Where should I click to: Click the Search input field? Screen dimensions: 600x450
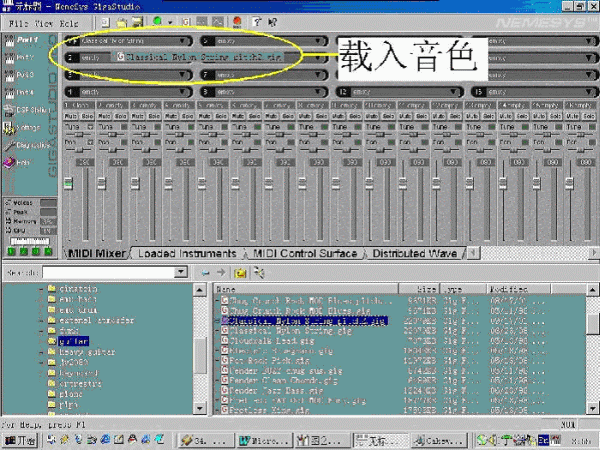click(x=108, y=272)
